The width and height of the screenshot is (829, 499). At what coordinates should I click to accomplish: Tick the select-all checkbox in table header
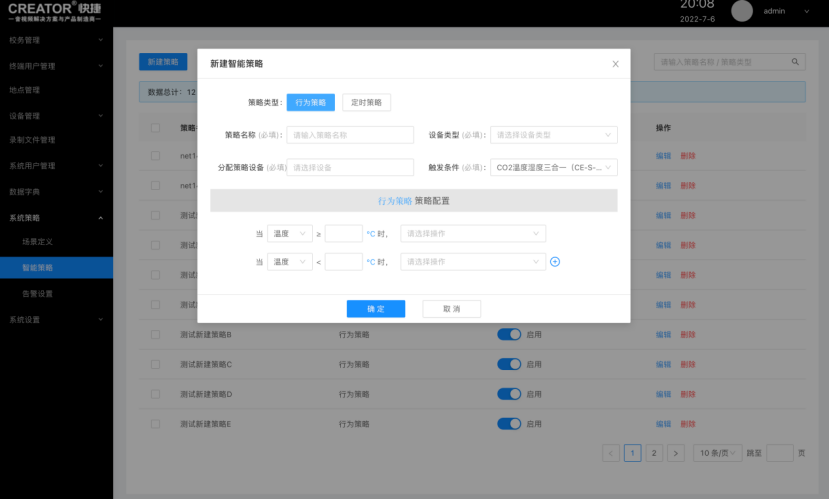tap(155, 128)
